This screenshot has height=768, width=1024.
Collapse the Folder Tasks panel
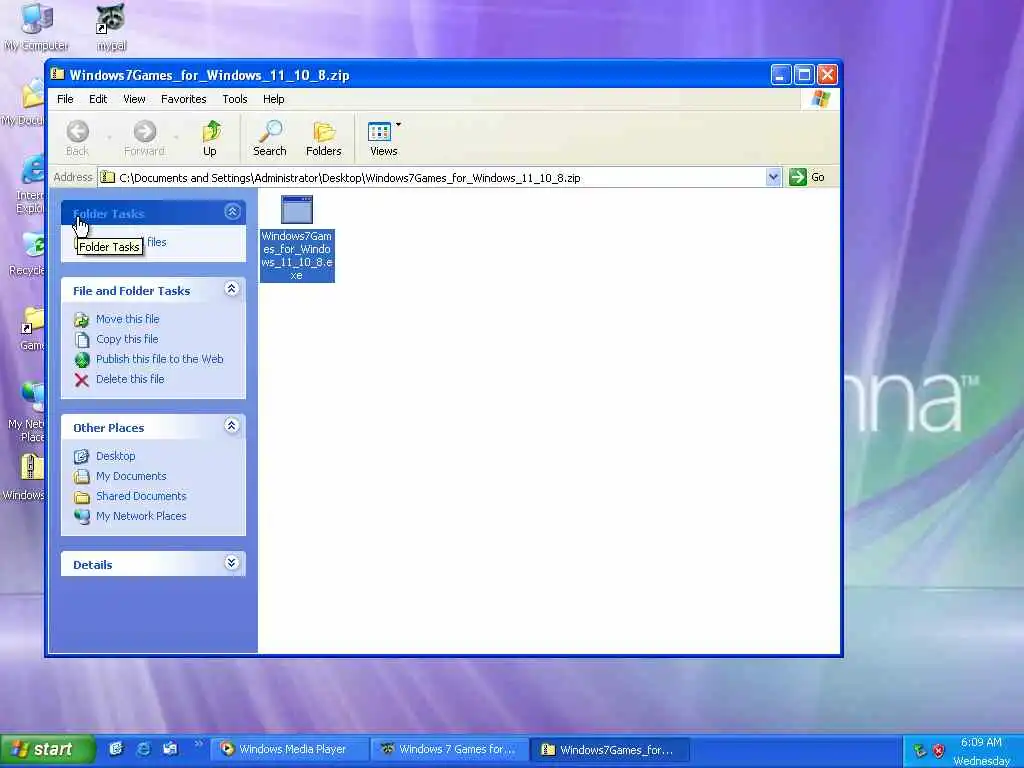point(232,212)
